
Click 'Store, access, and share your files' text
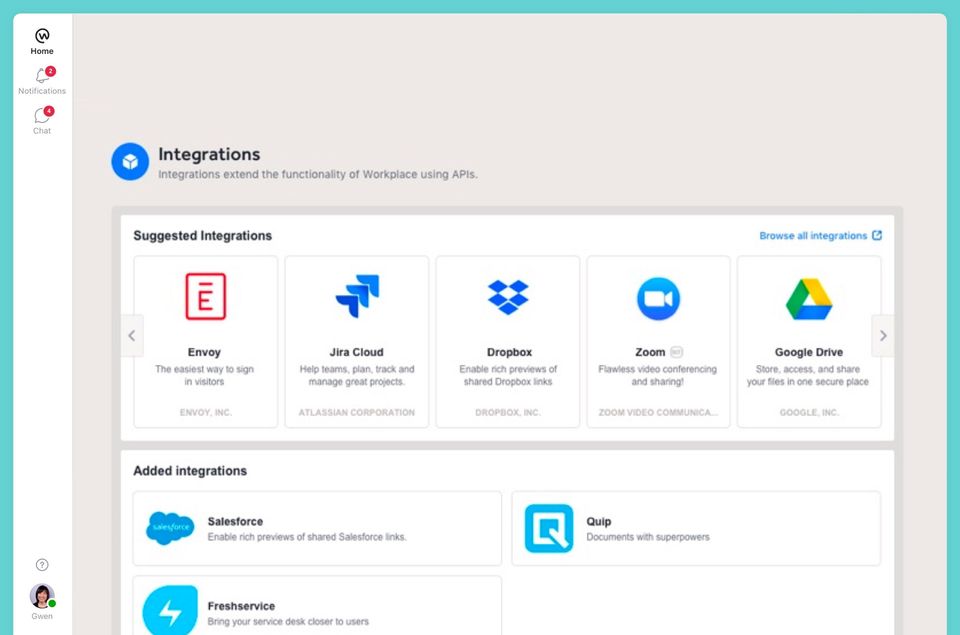tap(808, 375)
